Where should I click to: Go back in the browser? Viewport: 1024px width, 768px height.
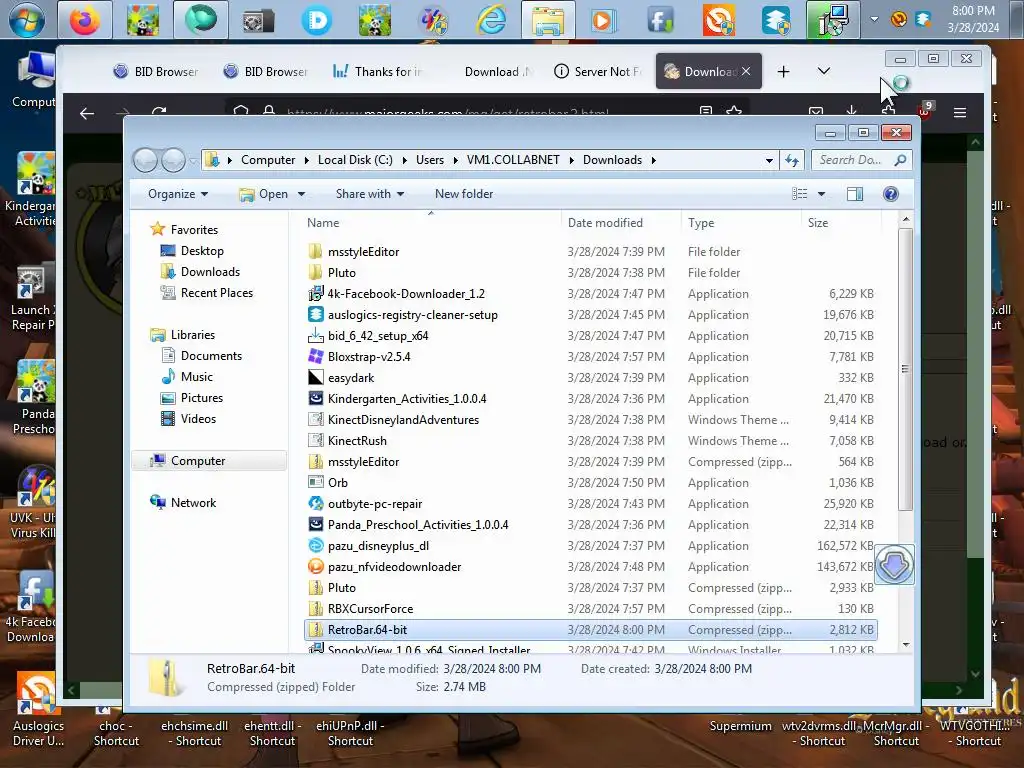coord(87,113)
